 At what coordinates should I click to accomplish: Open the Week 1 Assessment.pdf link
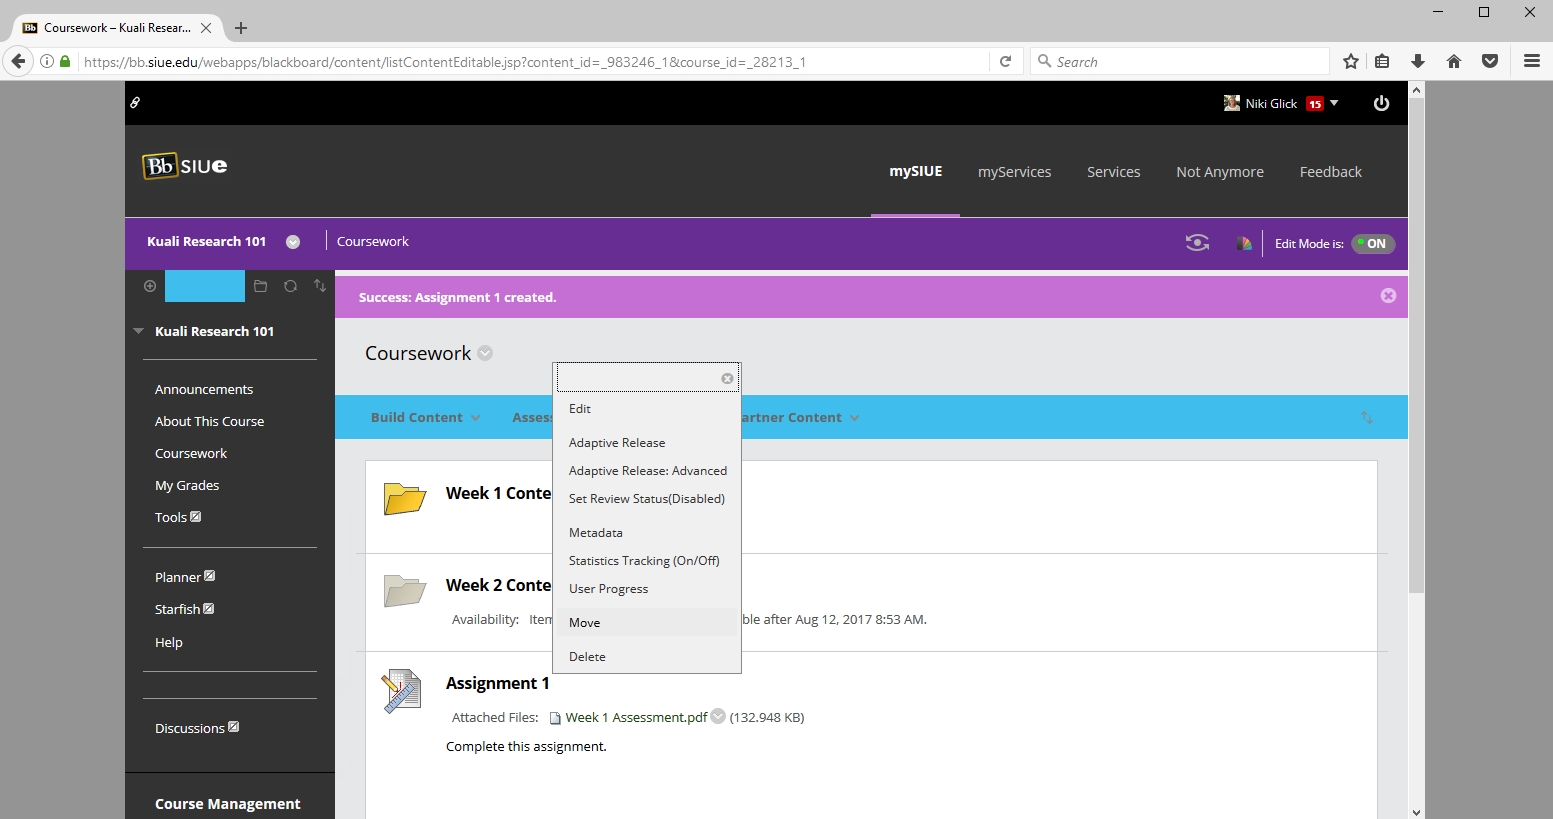635,717
